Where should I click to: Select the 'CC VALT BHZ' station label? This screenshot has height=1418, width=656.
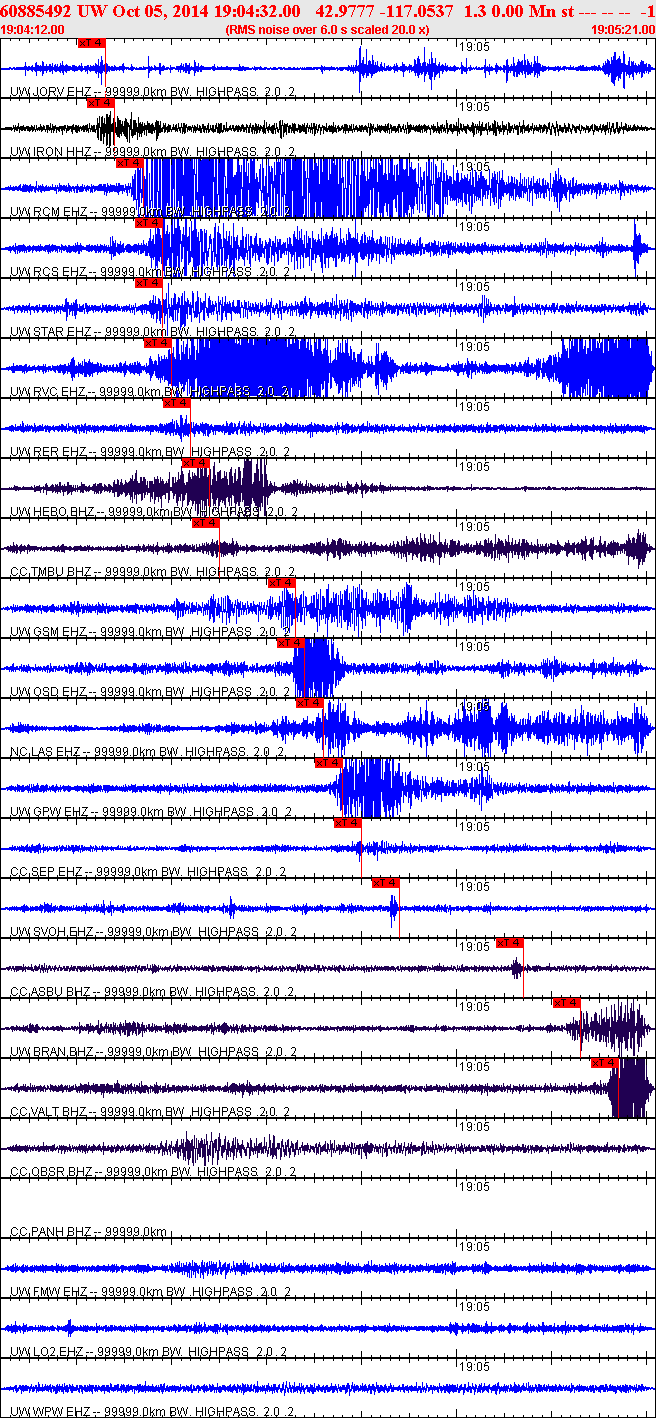tap(50, 1112)
